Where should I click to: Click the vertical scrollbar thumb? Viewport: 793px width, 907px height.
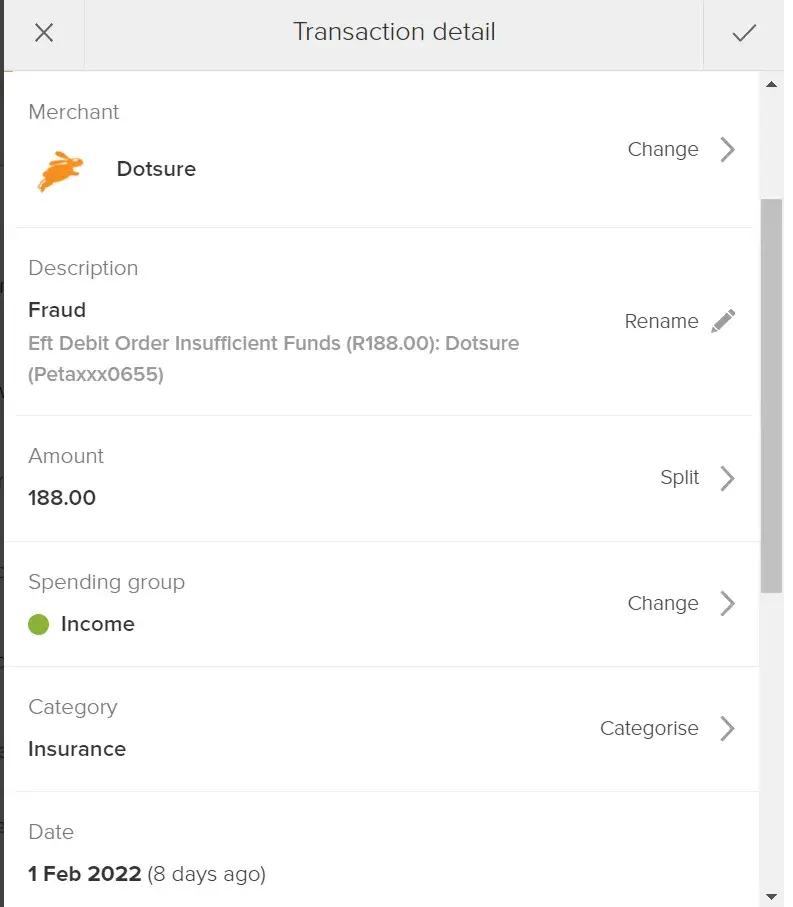[771, 395]
